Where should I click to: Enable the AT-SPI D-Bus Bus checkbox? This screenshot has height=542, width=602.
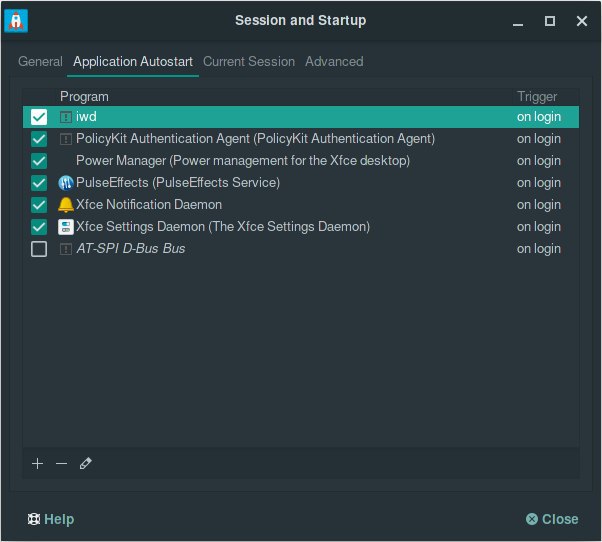click(39, 249)
